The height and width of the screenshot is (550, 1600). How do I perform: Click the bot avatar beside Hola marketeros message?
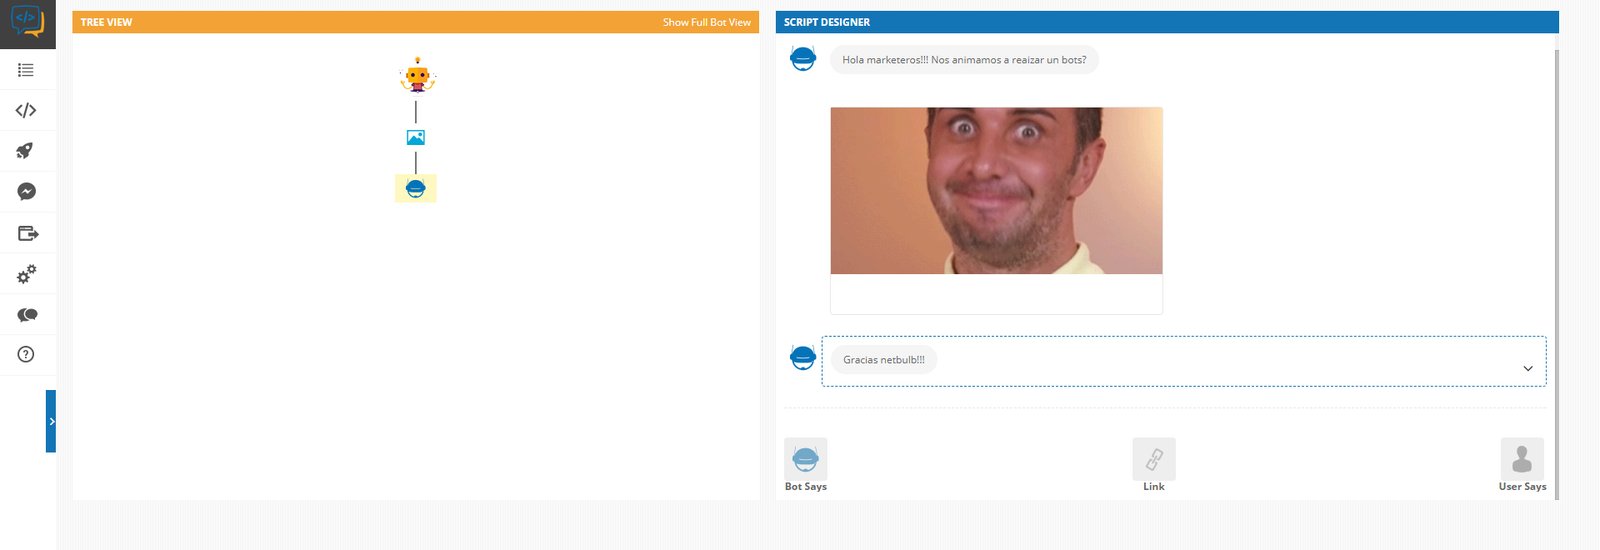[x=803, y=59]
